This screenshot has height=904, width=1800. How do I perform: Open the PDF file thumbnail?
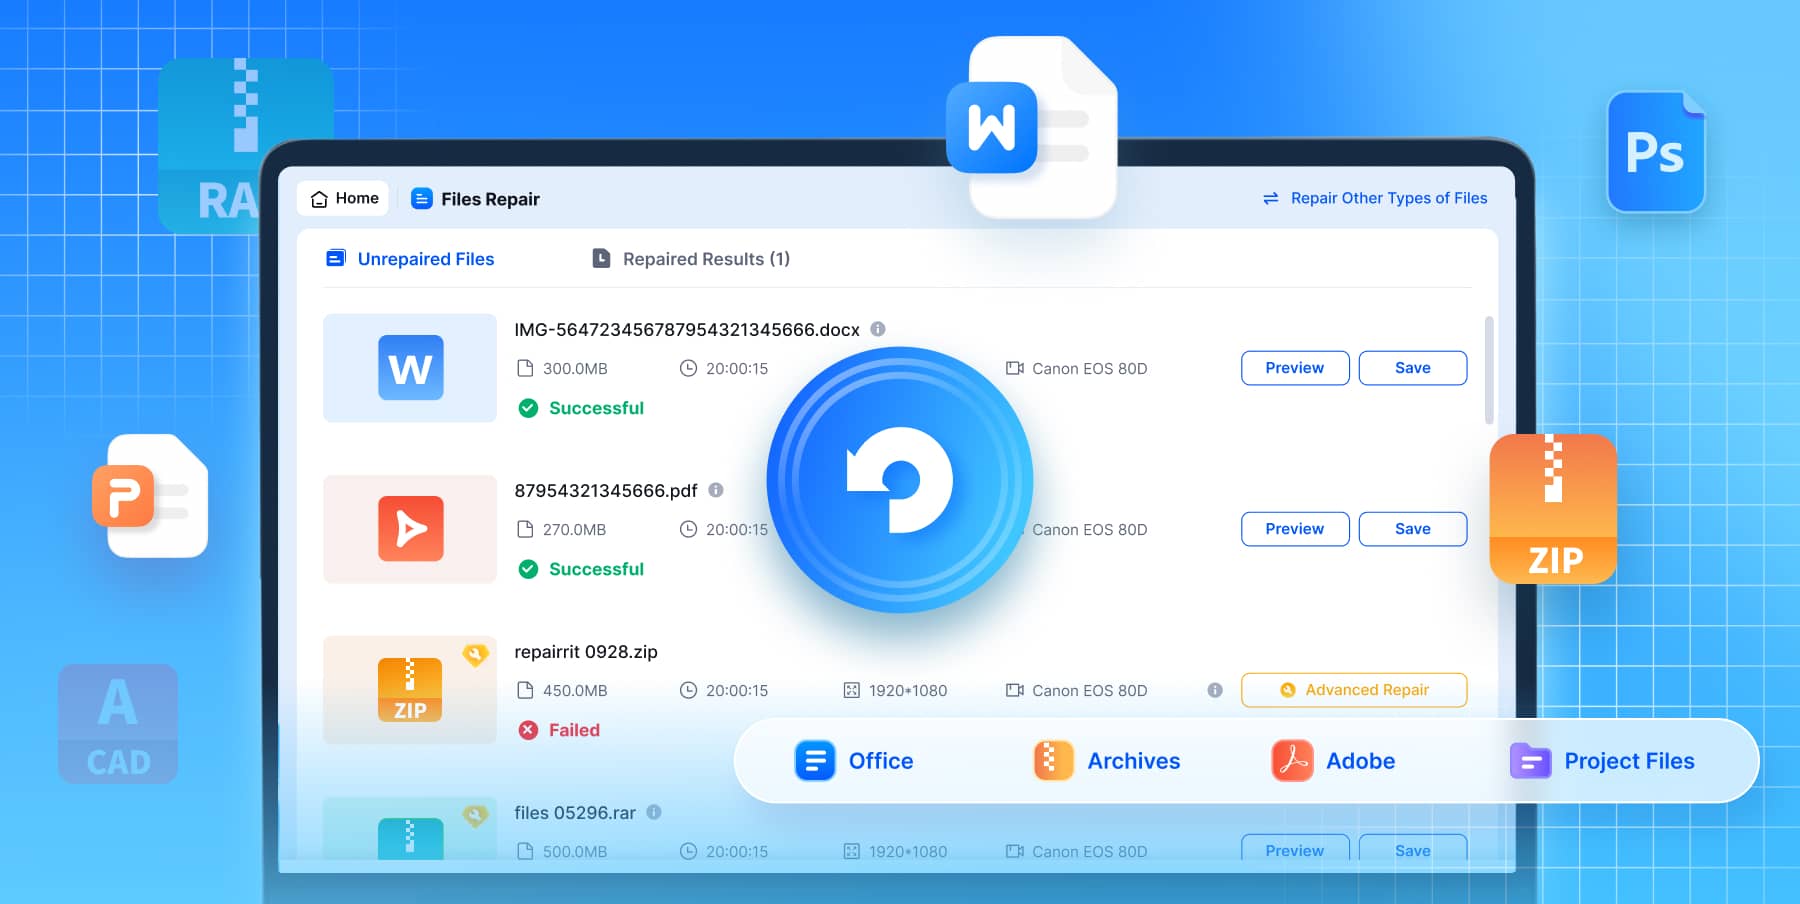[410, 529]
